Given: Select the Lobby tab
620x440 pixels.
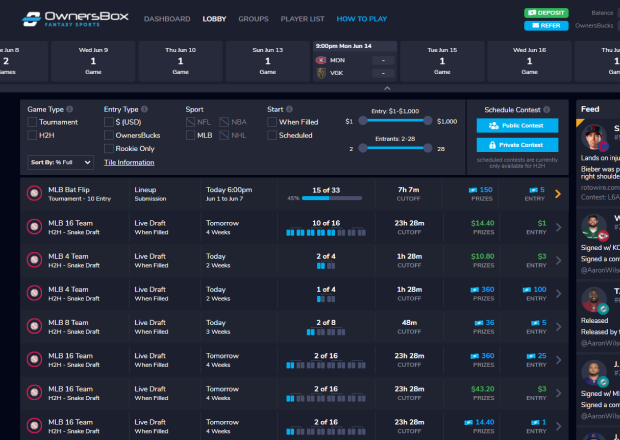Looking at the screenshot, I should tap(214, 19).
